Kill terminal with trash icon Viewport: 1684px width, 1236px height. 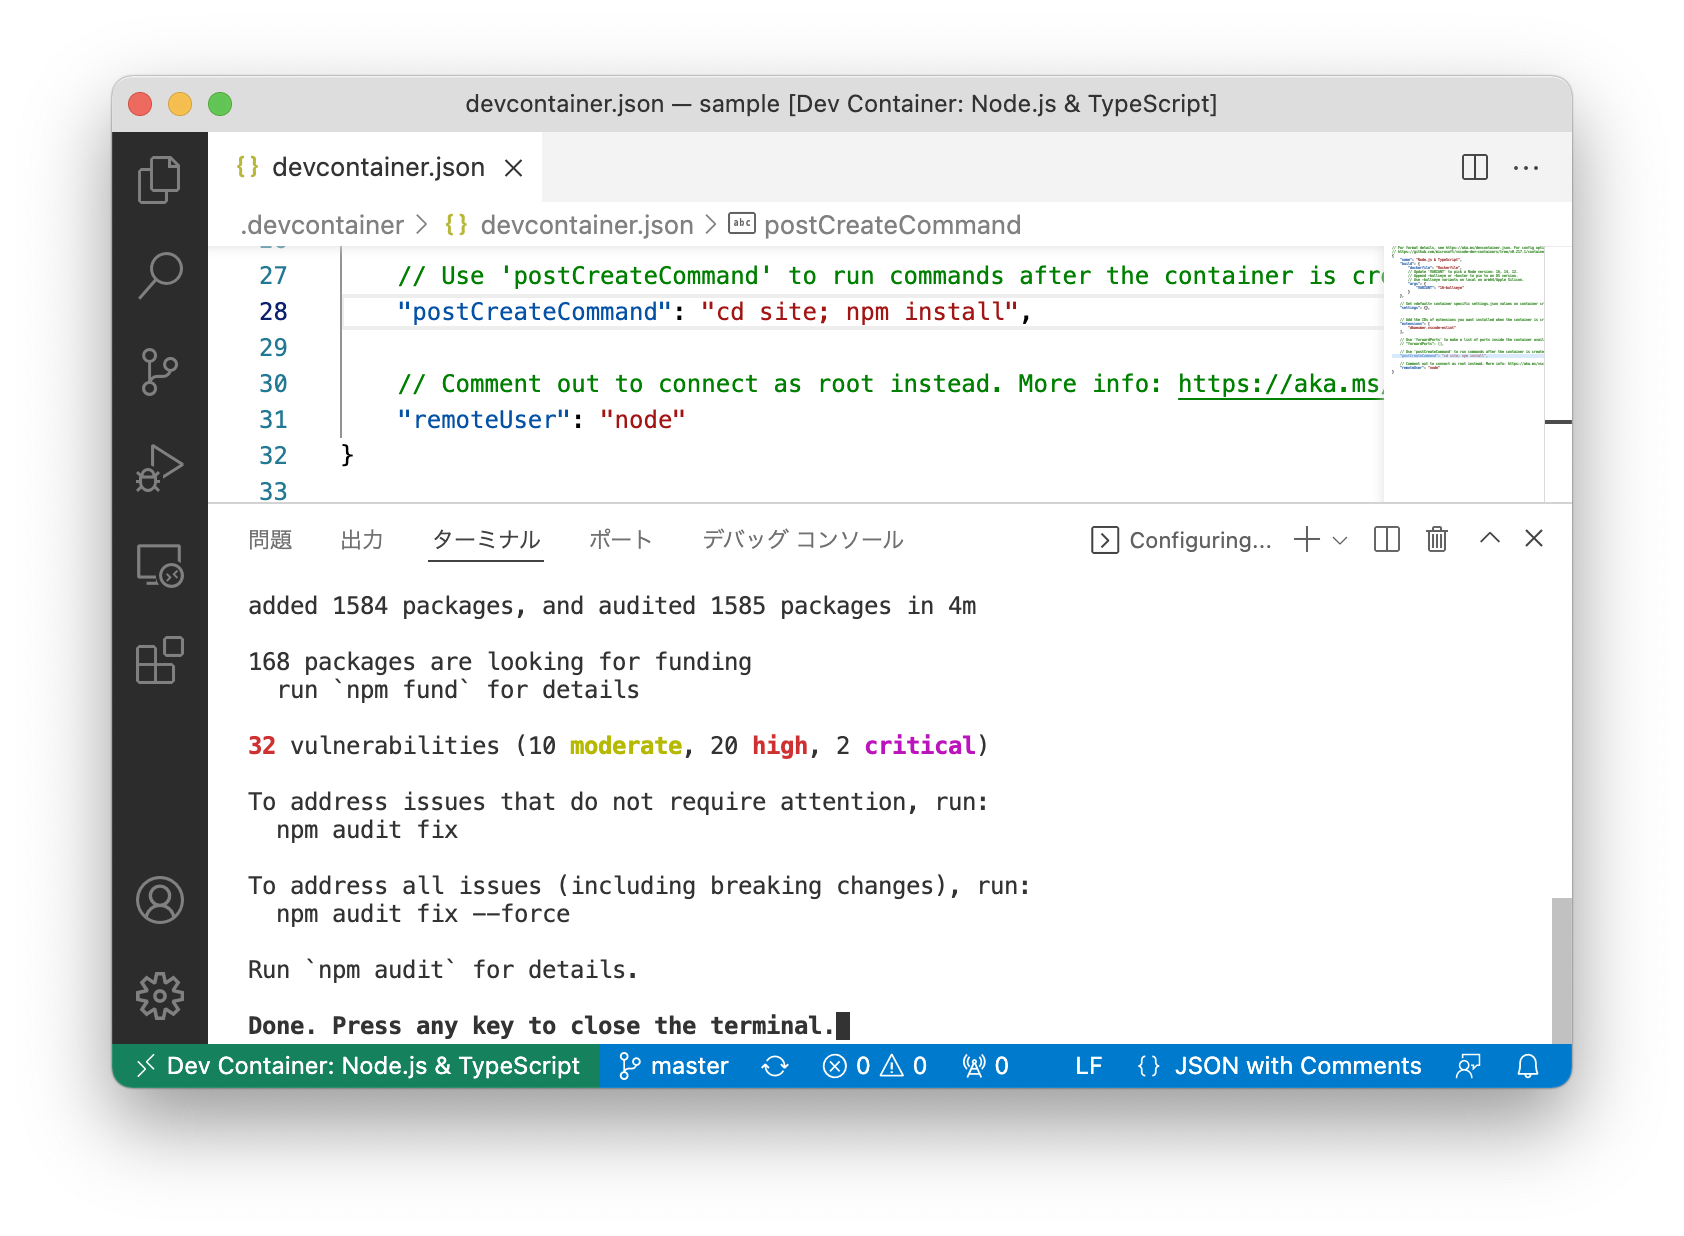(x=1437, y=540)
